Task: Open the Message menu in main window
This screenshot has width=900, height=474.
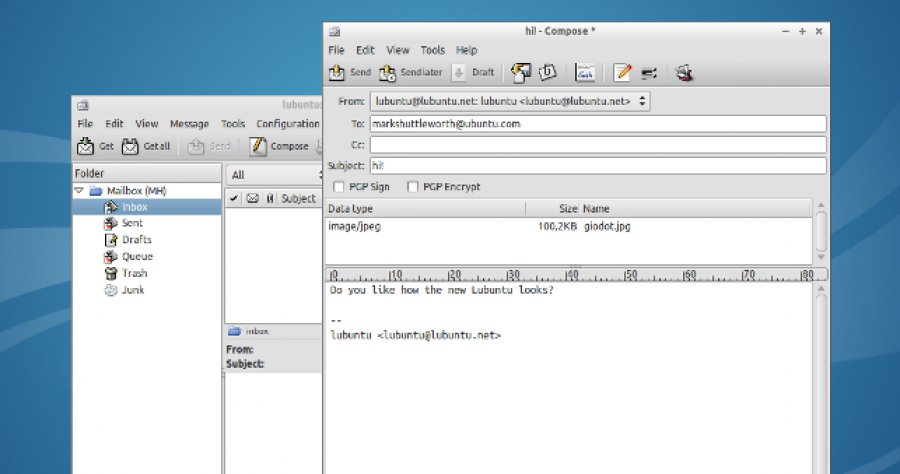Action: 189,124
